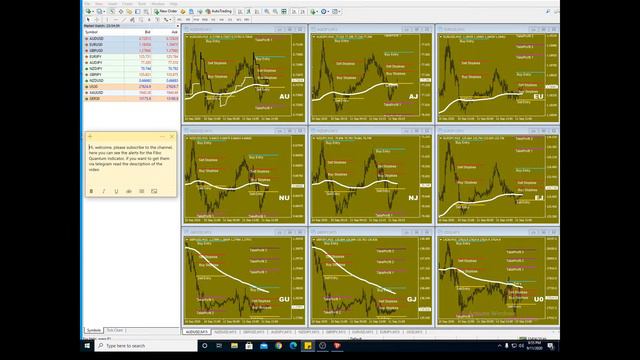The height and width of the screenshot is (360, 640).
Task: Switch to Tick Chart tab
Action: click(x=115, y=330)
